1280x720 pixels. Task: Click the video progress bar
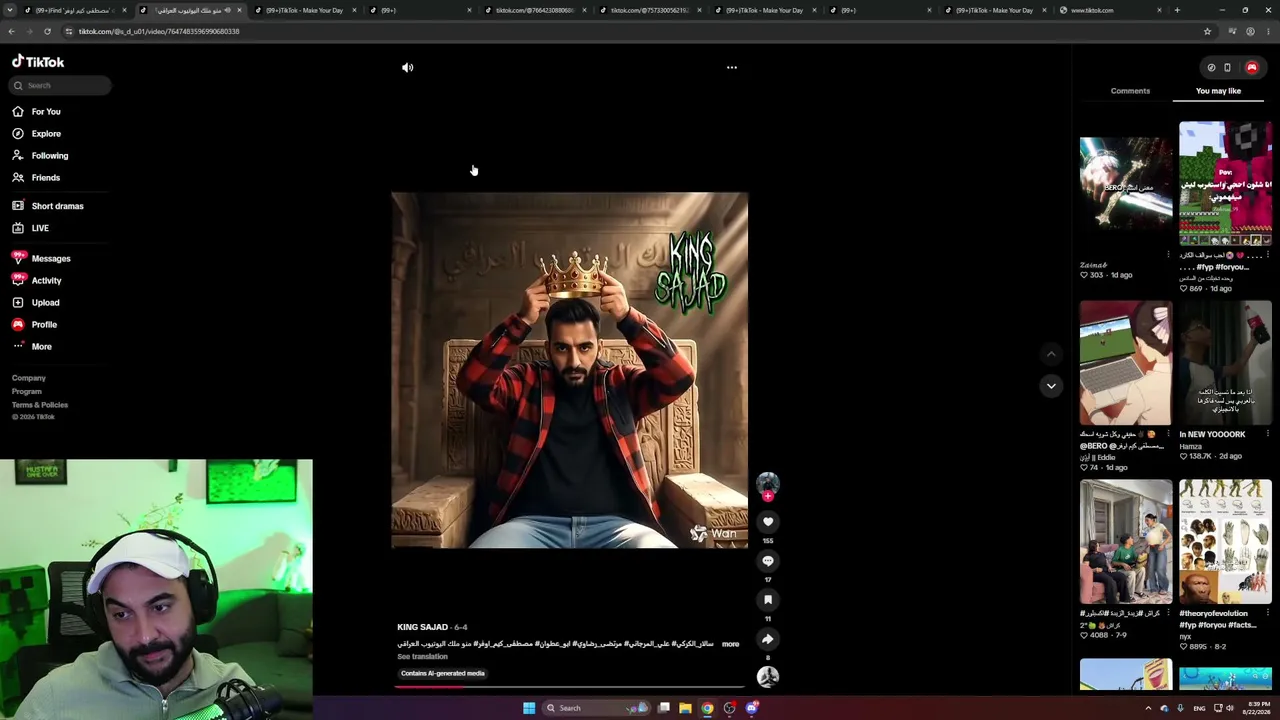[569, 687]
